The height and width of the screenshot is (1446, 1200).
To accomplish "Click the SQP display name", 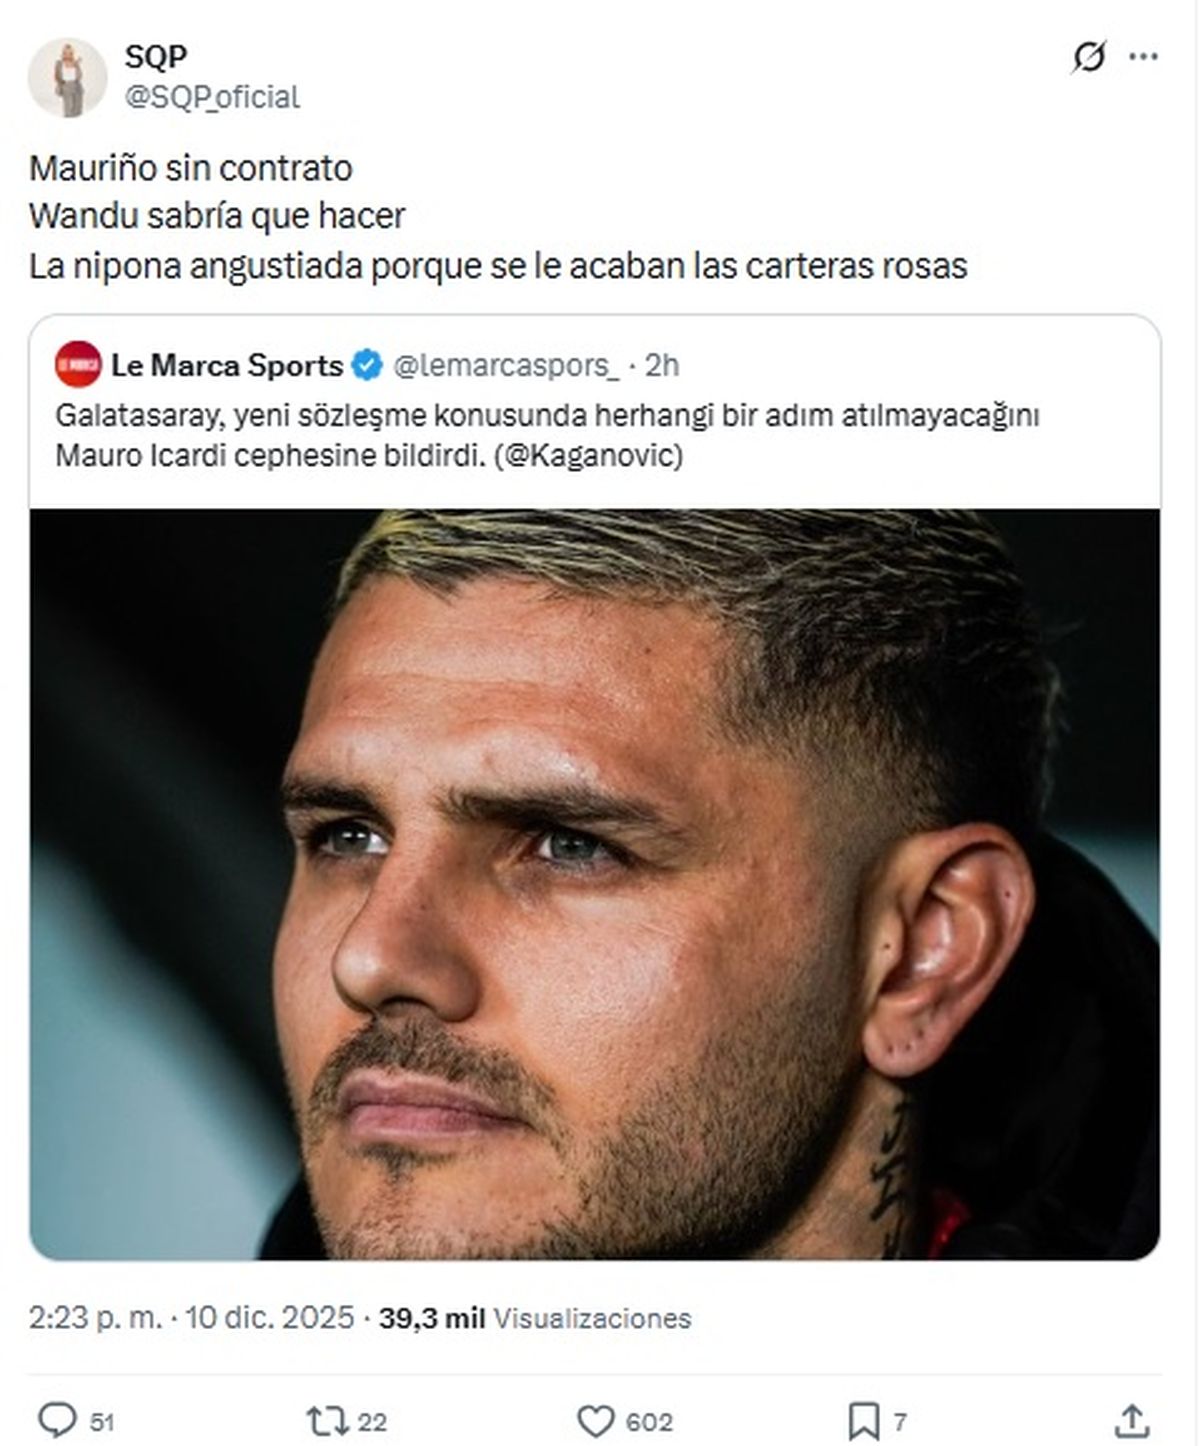I will click(x=156, y=57).
